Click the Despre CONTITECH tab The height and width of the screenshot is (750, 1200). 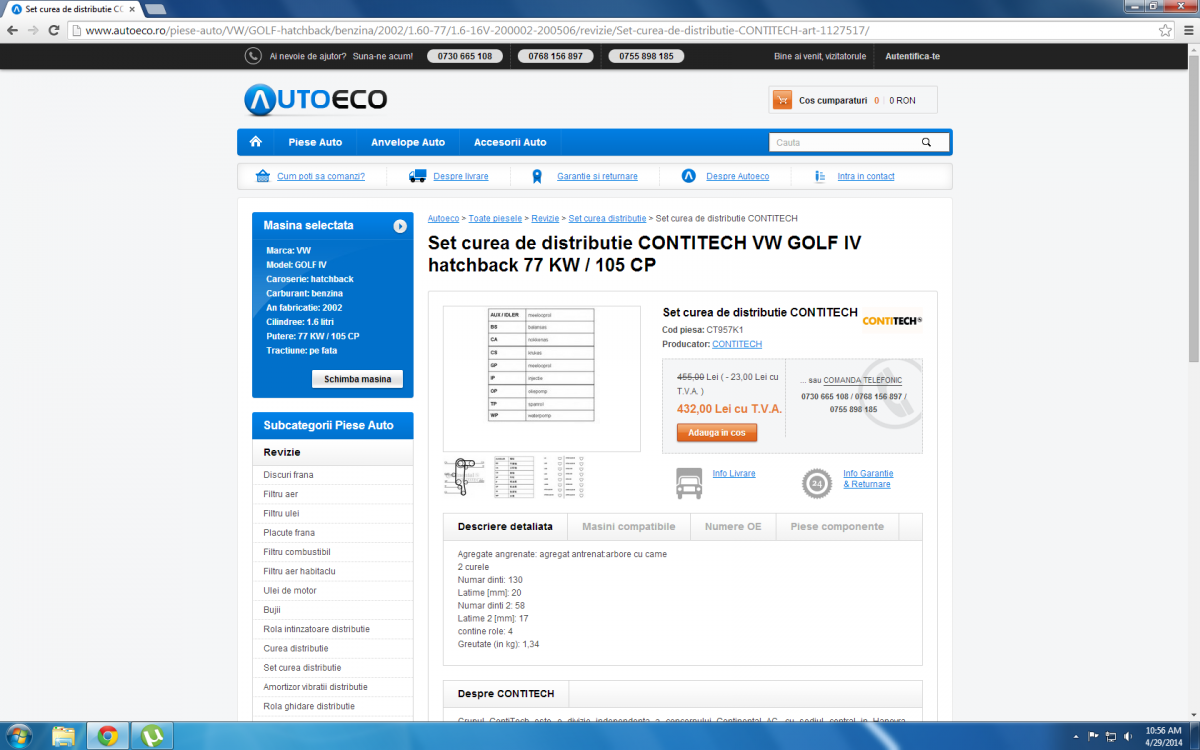[x=506, y=693]
